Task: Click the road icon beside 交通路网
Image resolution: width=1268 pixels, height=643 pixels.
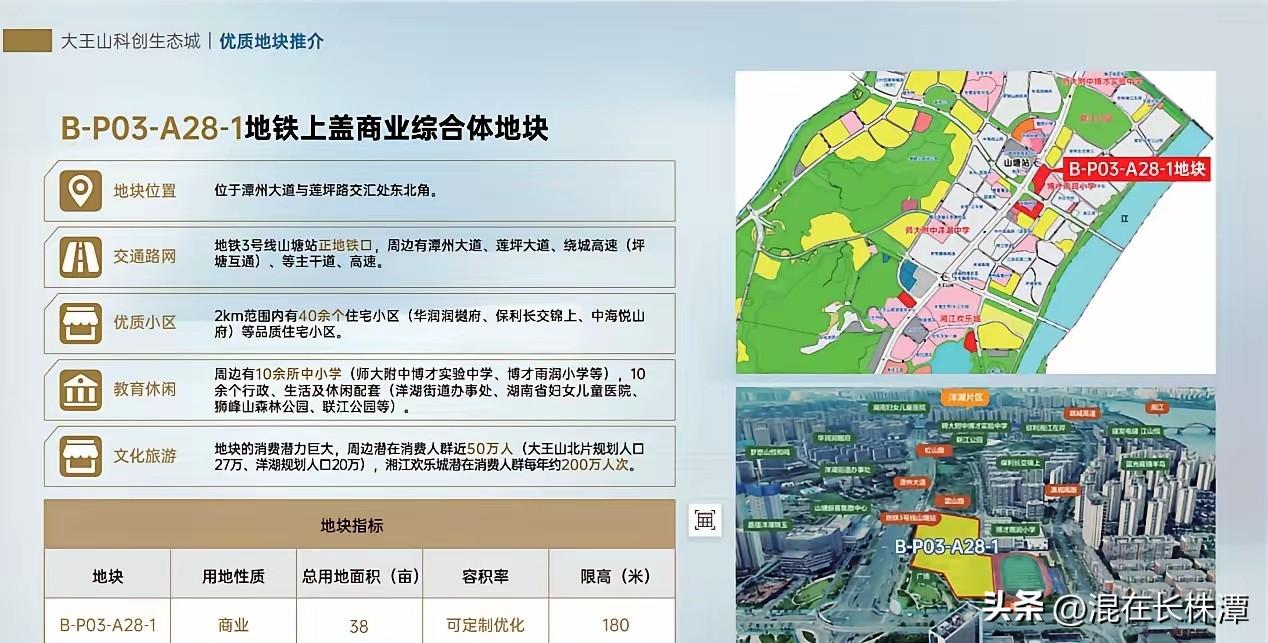Action: click(x=80, y=256)
